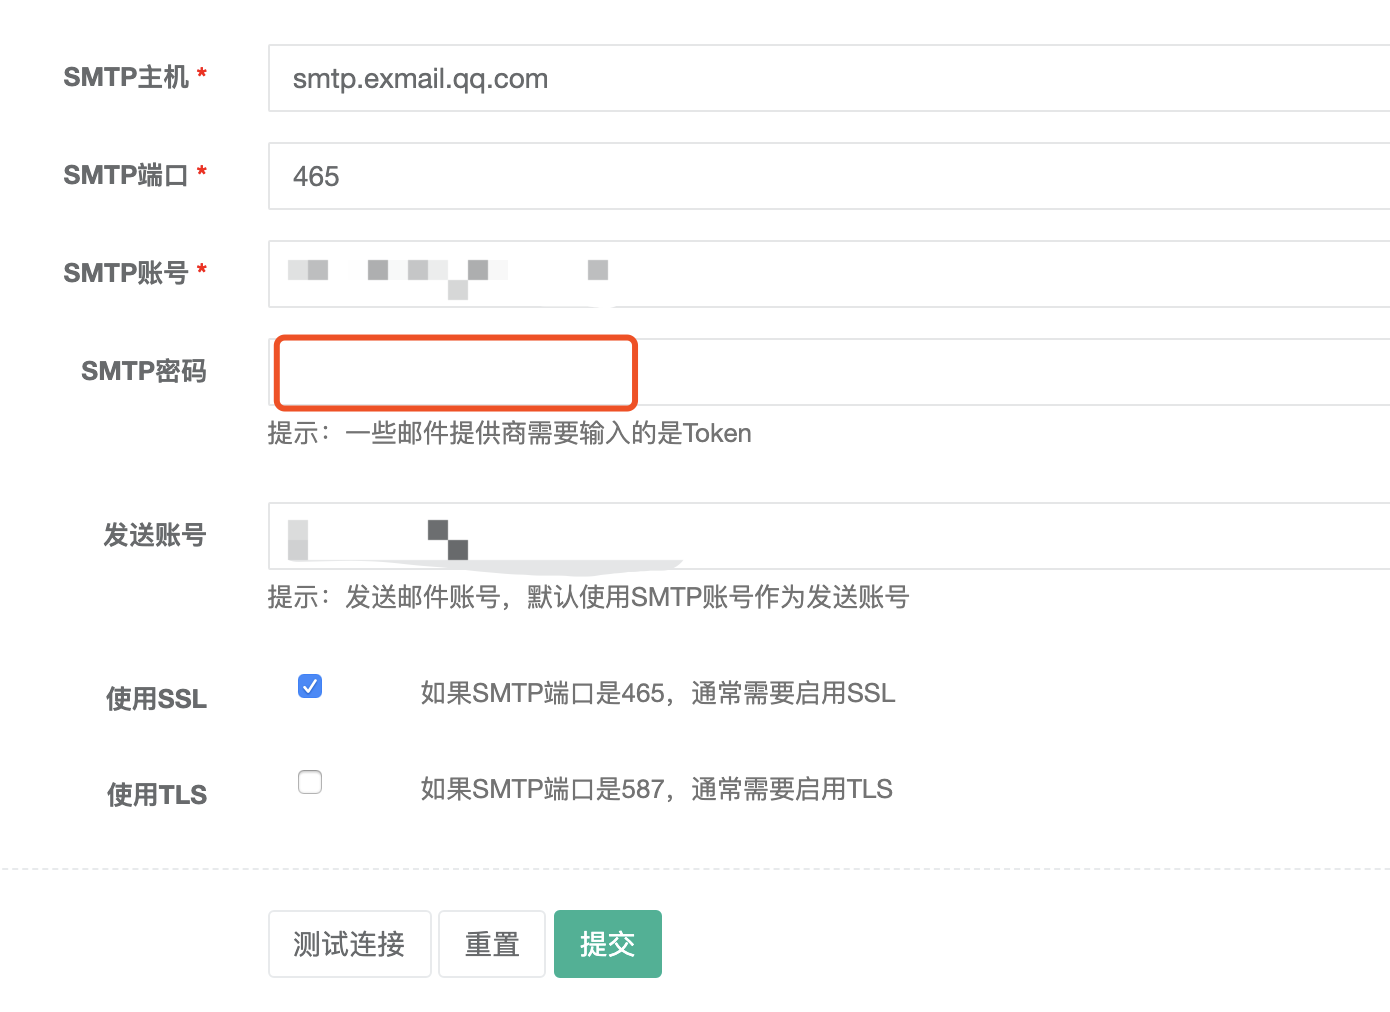Click the SMTP密码 password field
This screenshot has height=1012, width=1390.
click(829, 372)
